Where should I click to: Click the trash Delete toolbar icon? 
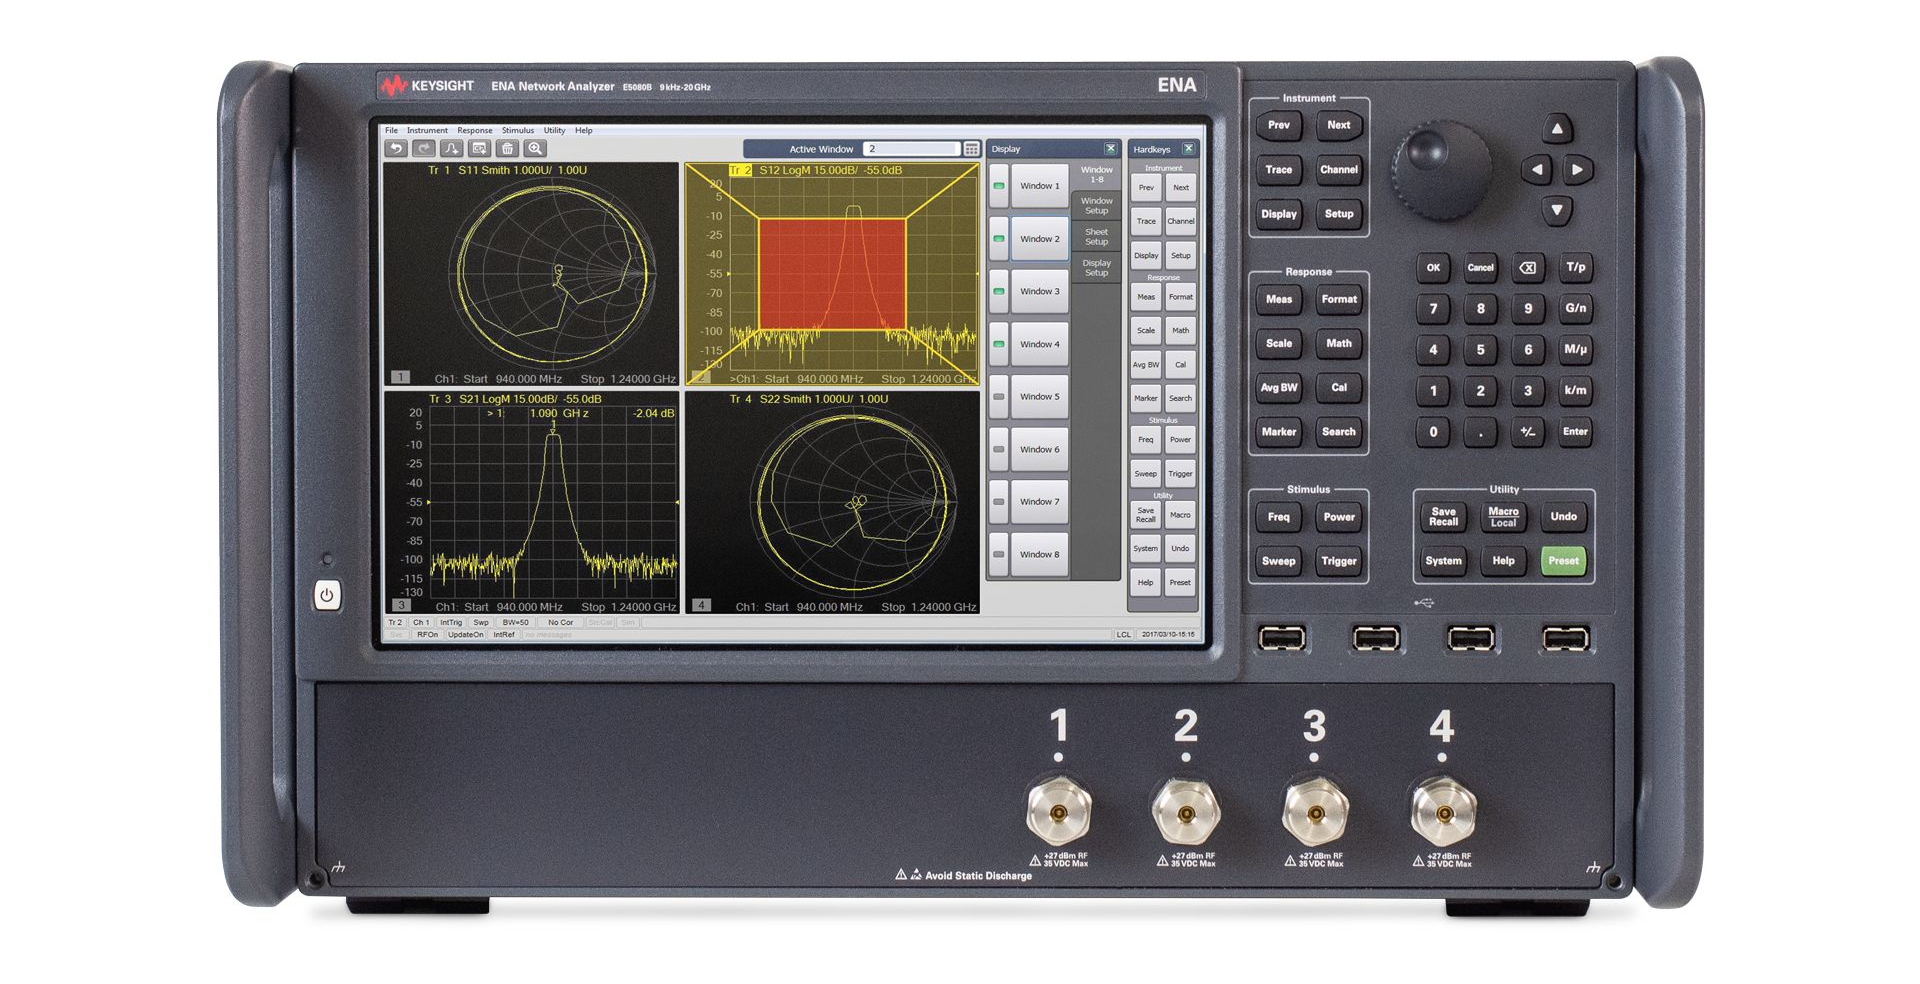pyautogui.click(x=508, y=148)
